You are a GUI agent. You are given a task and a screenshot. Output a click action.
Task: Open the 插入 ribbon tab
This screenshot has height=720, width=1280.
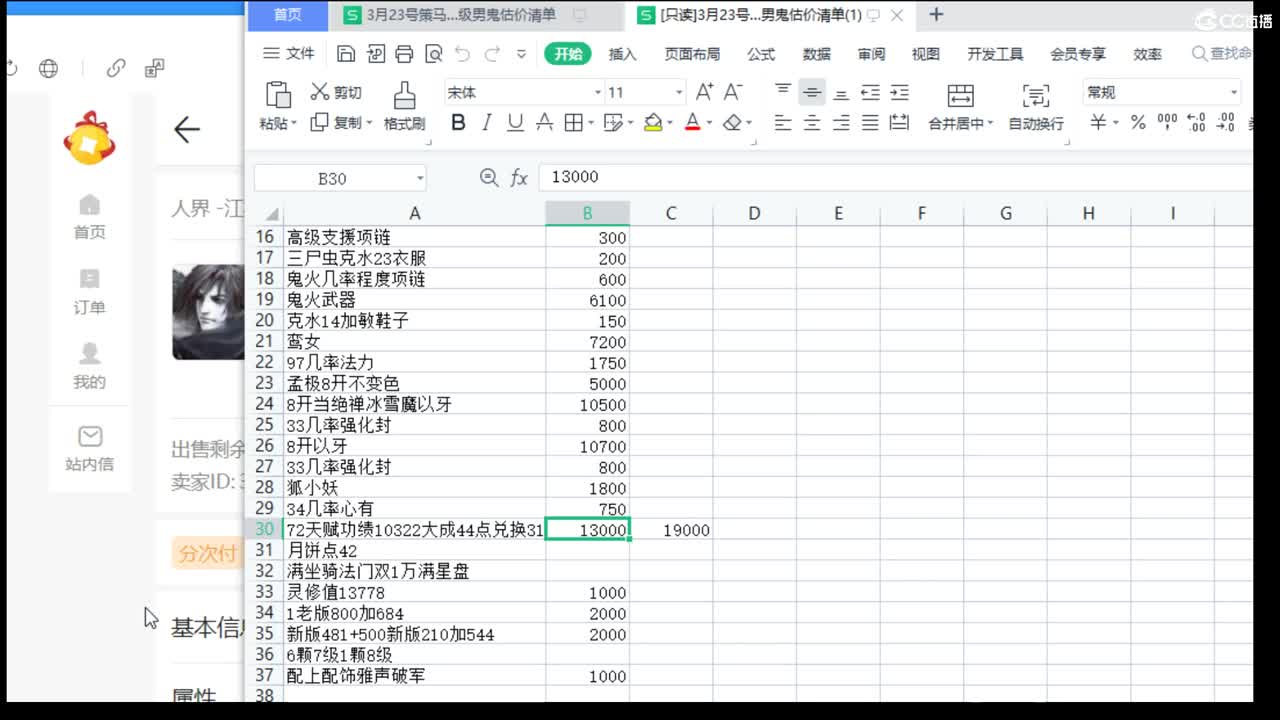pyautogui.click(x=622, y=54)
